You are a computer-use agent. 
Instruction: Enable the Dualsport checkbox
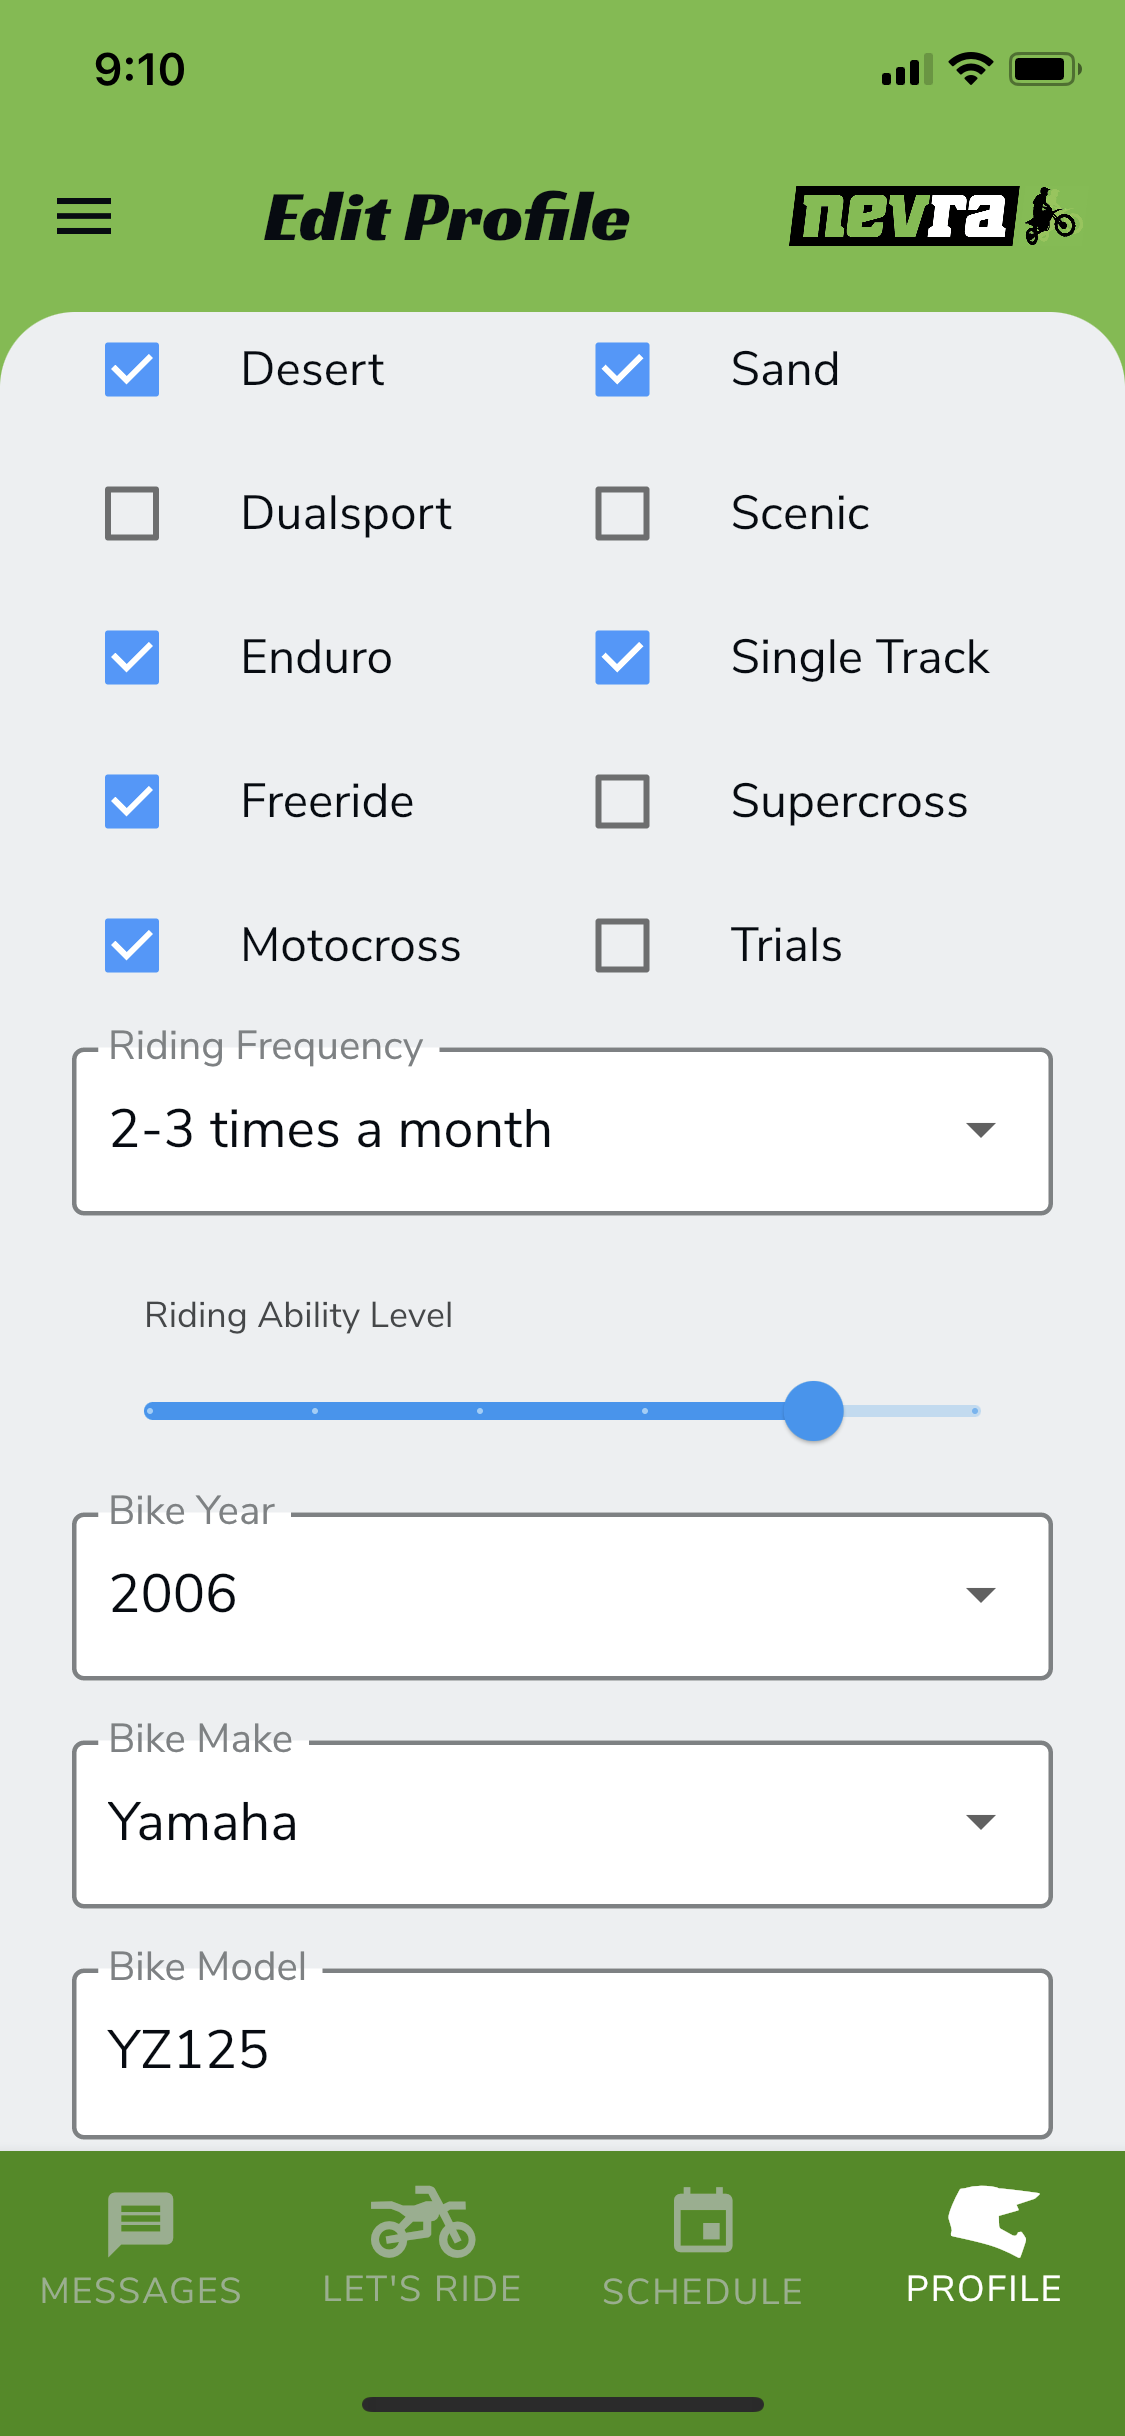[132, 513]
